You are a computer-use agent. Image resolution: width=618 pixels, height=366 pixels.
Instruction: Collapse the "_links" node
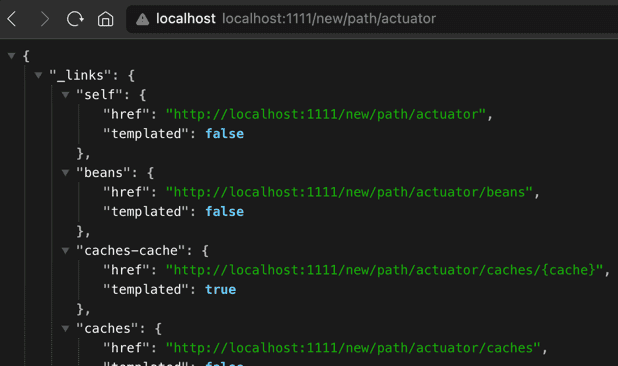[x=38, y=75]
